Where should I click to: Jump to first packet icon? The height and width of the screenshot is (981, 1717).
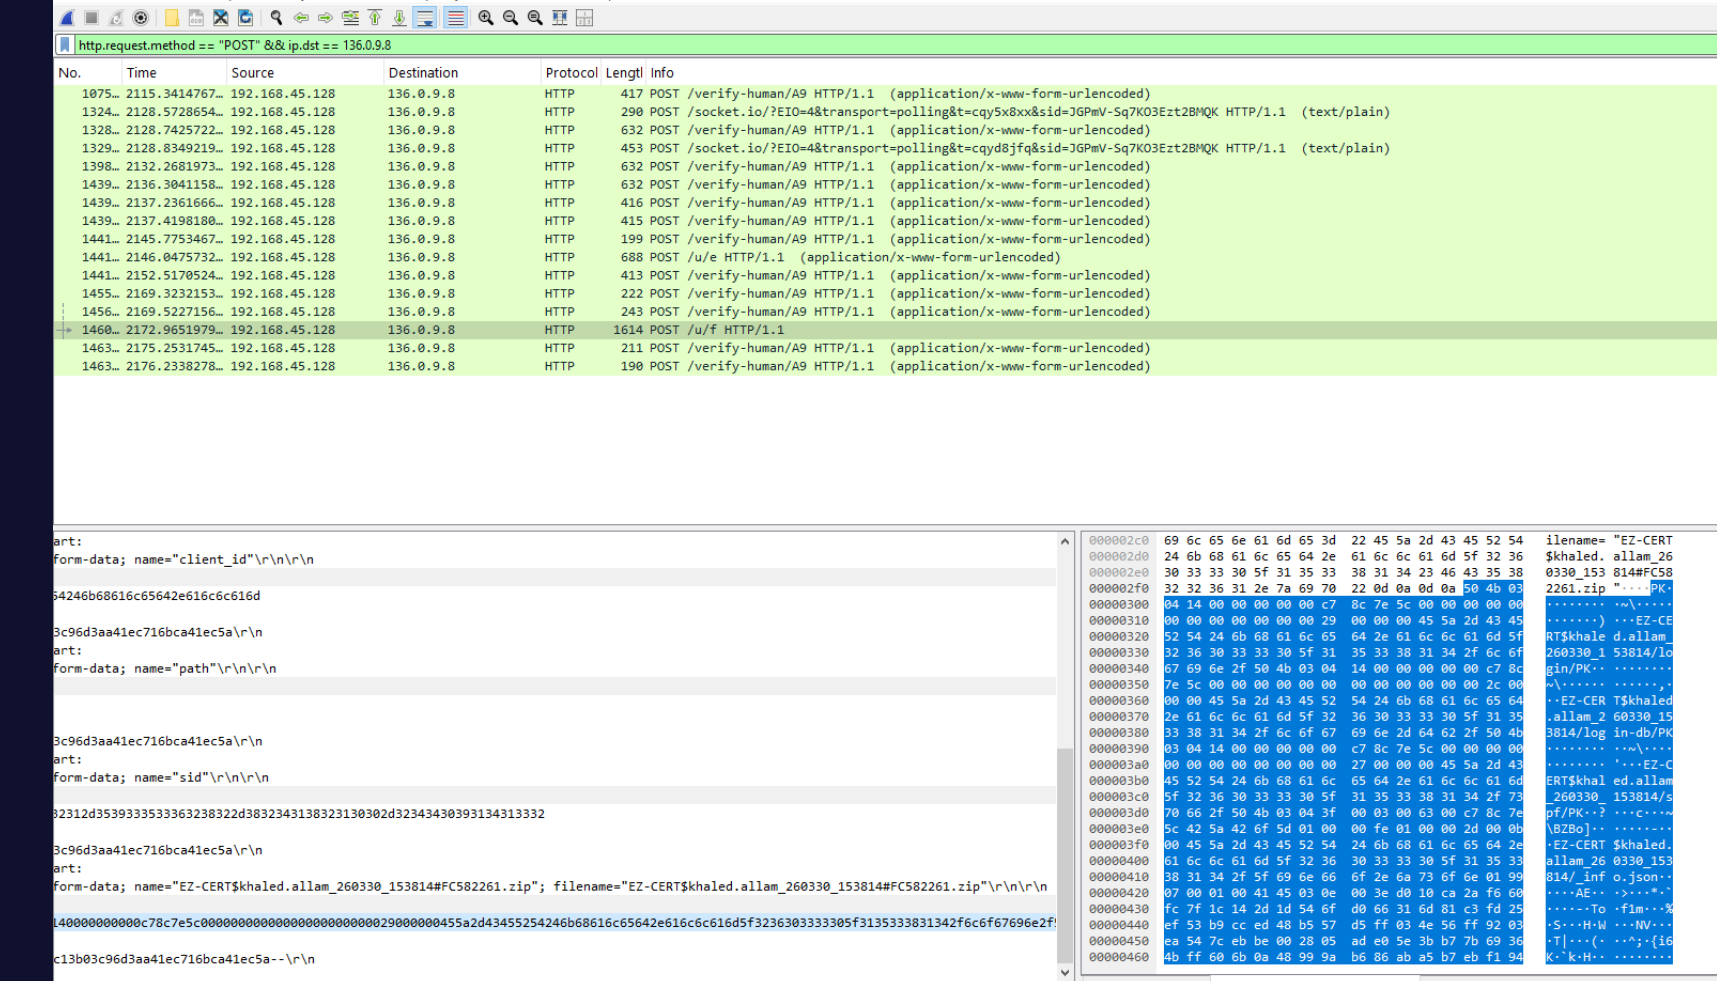click(375, 17)
